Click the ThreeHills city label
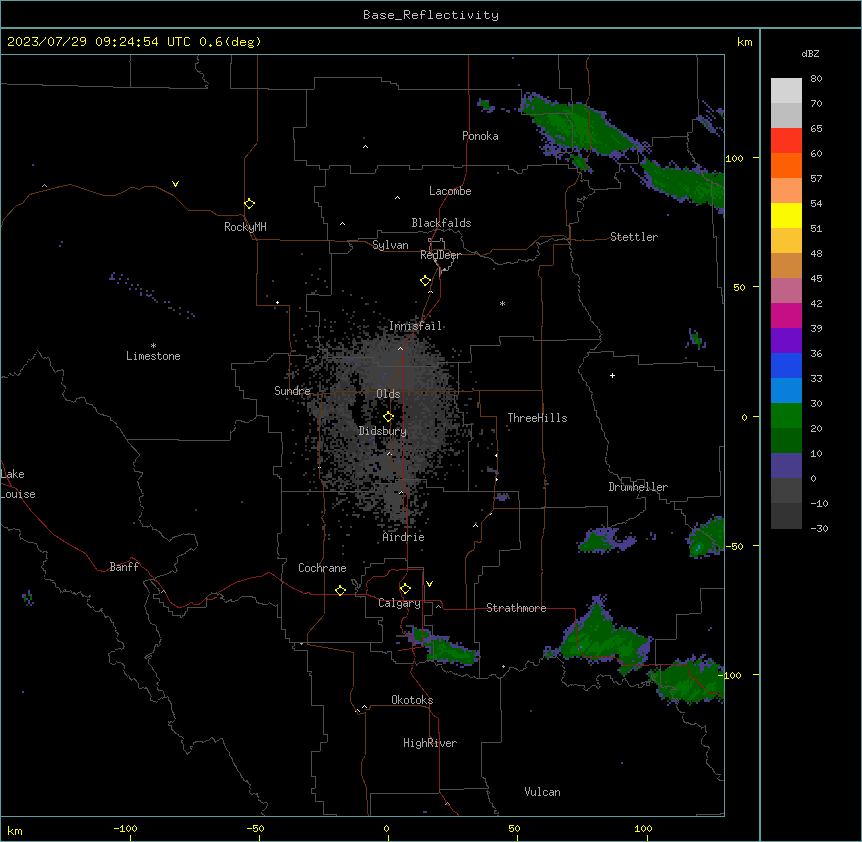The width and height of the screenshot is (862, 842). (x=537, y=418)
